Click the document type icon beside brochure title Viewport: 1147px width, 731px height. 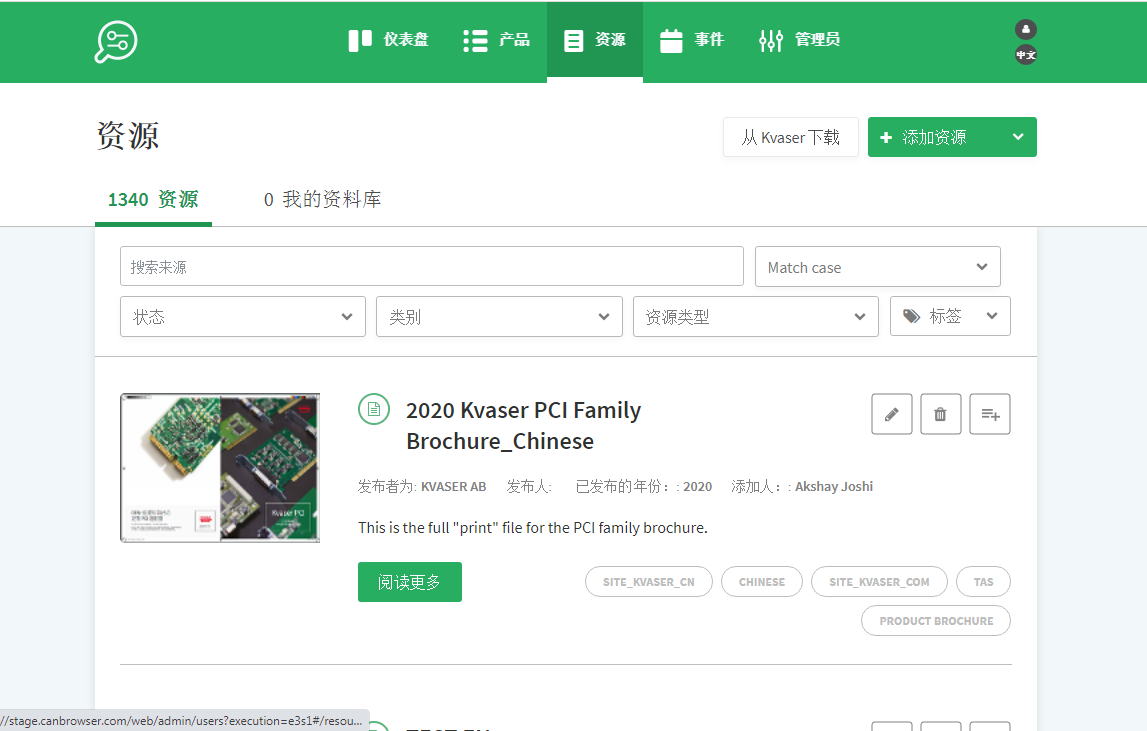point(374,409)
